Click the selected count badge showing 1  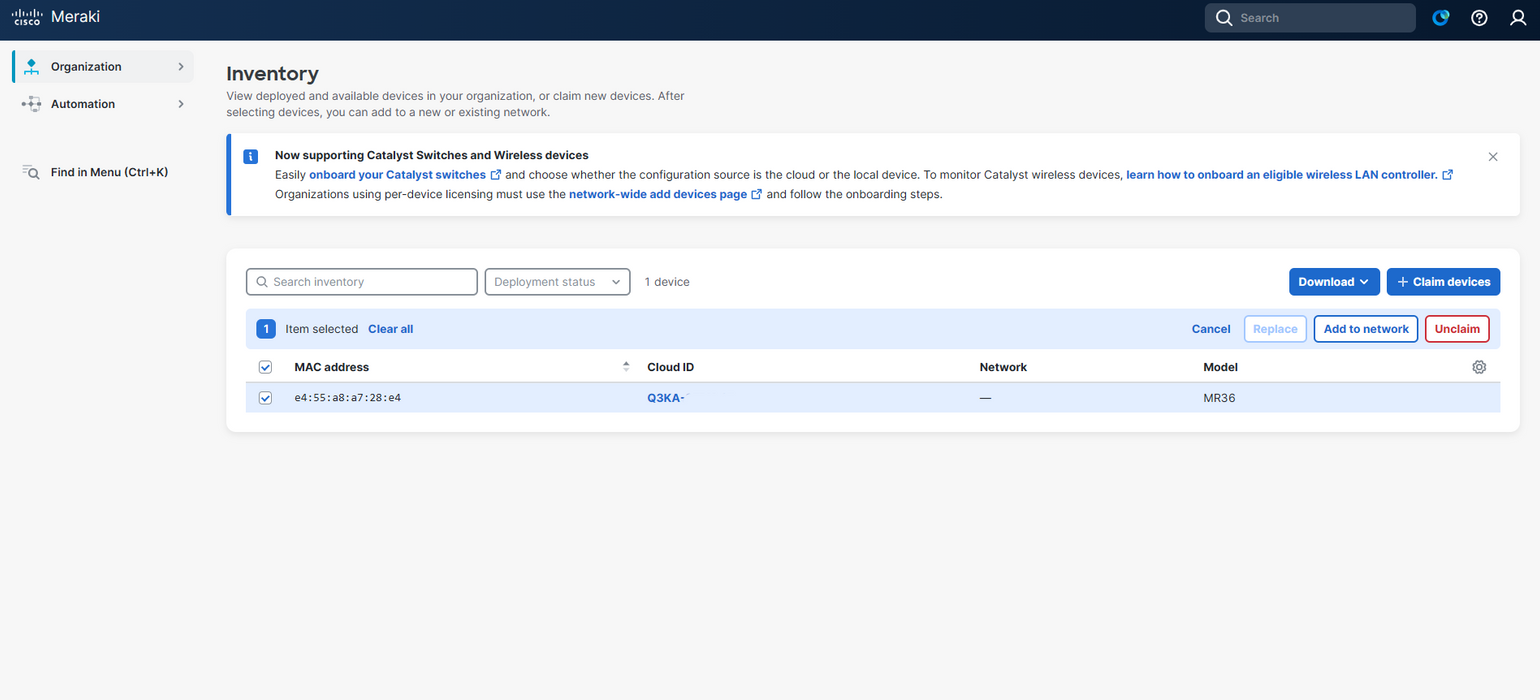266,329
